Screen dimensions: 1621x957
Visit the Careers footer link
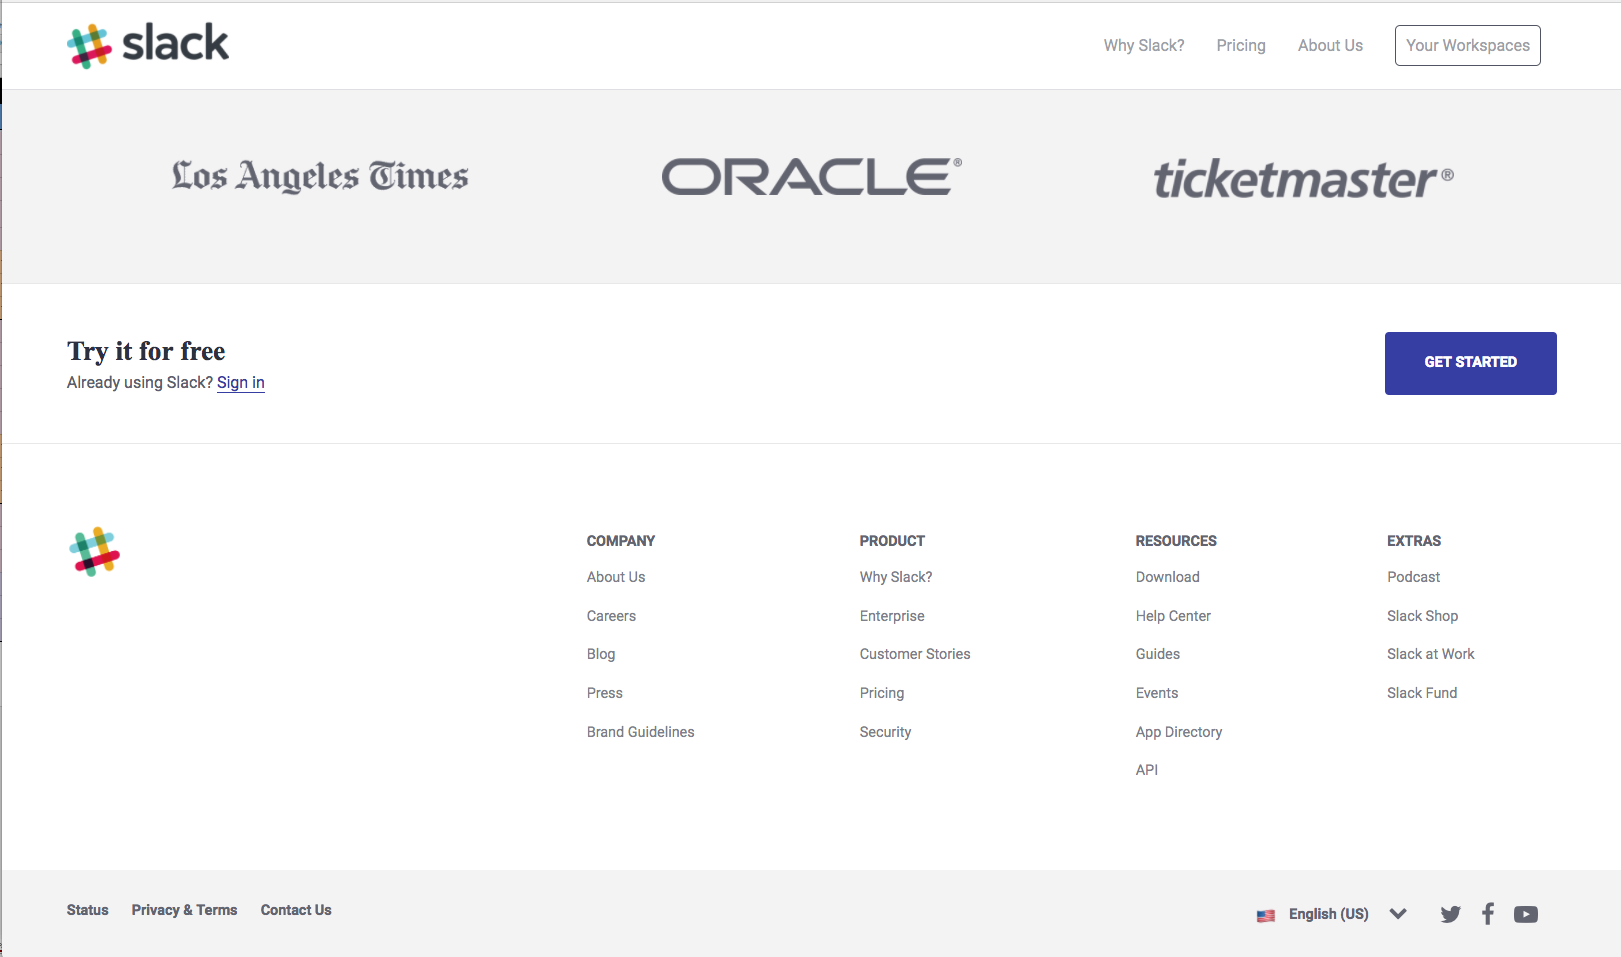(611, 616)
